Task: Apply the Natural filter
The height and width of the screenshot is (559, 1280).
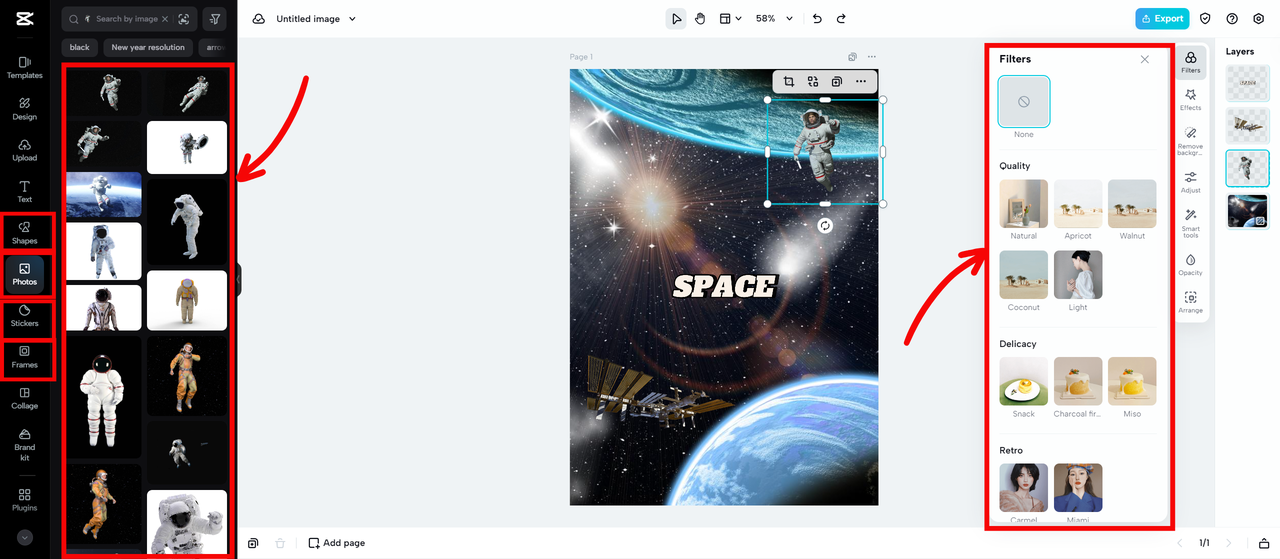Action: pos(1024,204)
